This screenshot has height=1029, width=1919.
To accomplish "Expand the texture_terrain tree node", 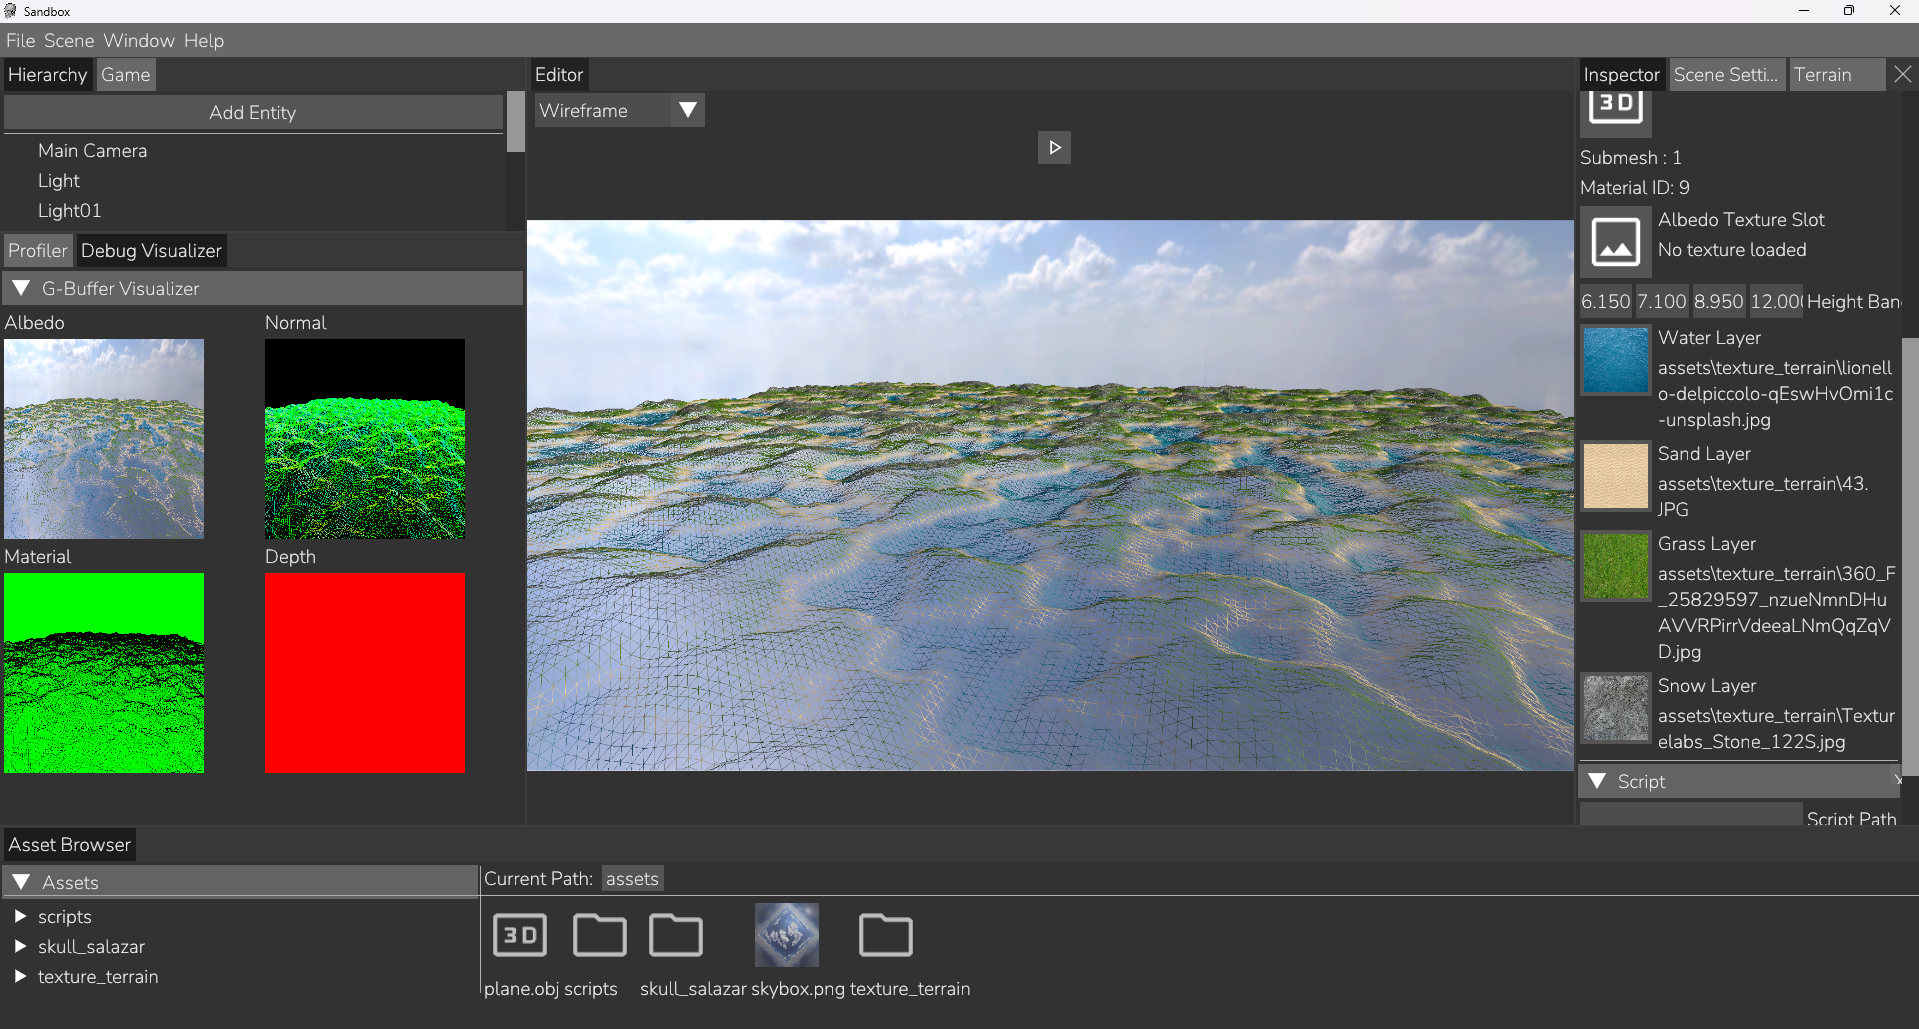I will [20, 976].
